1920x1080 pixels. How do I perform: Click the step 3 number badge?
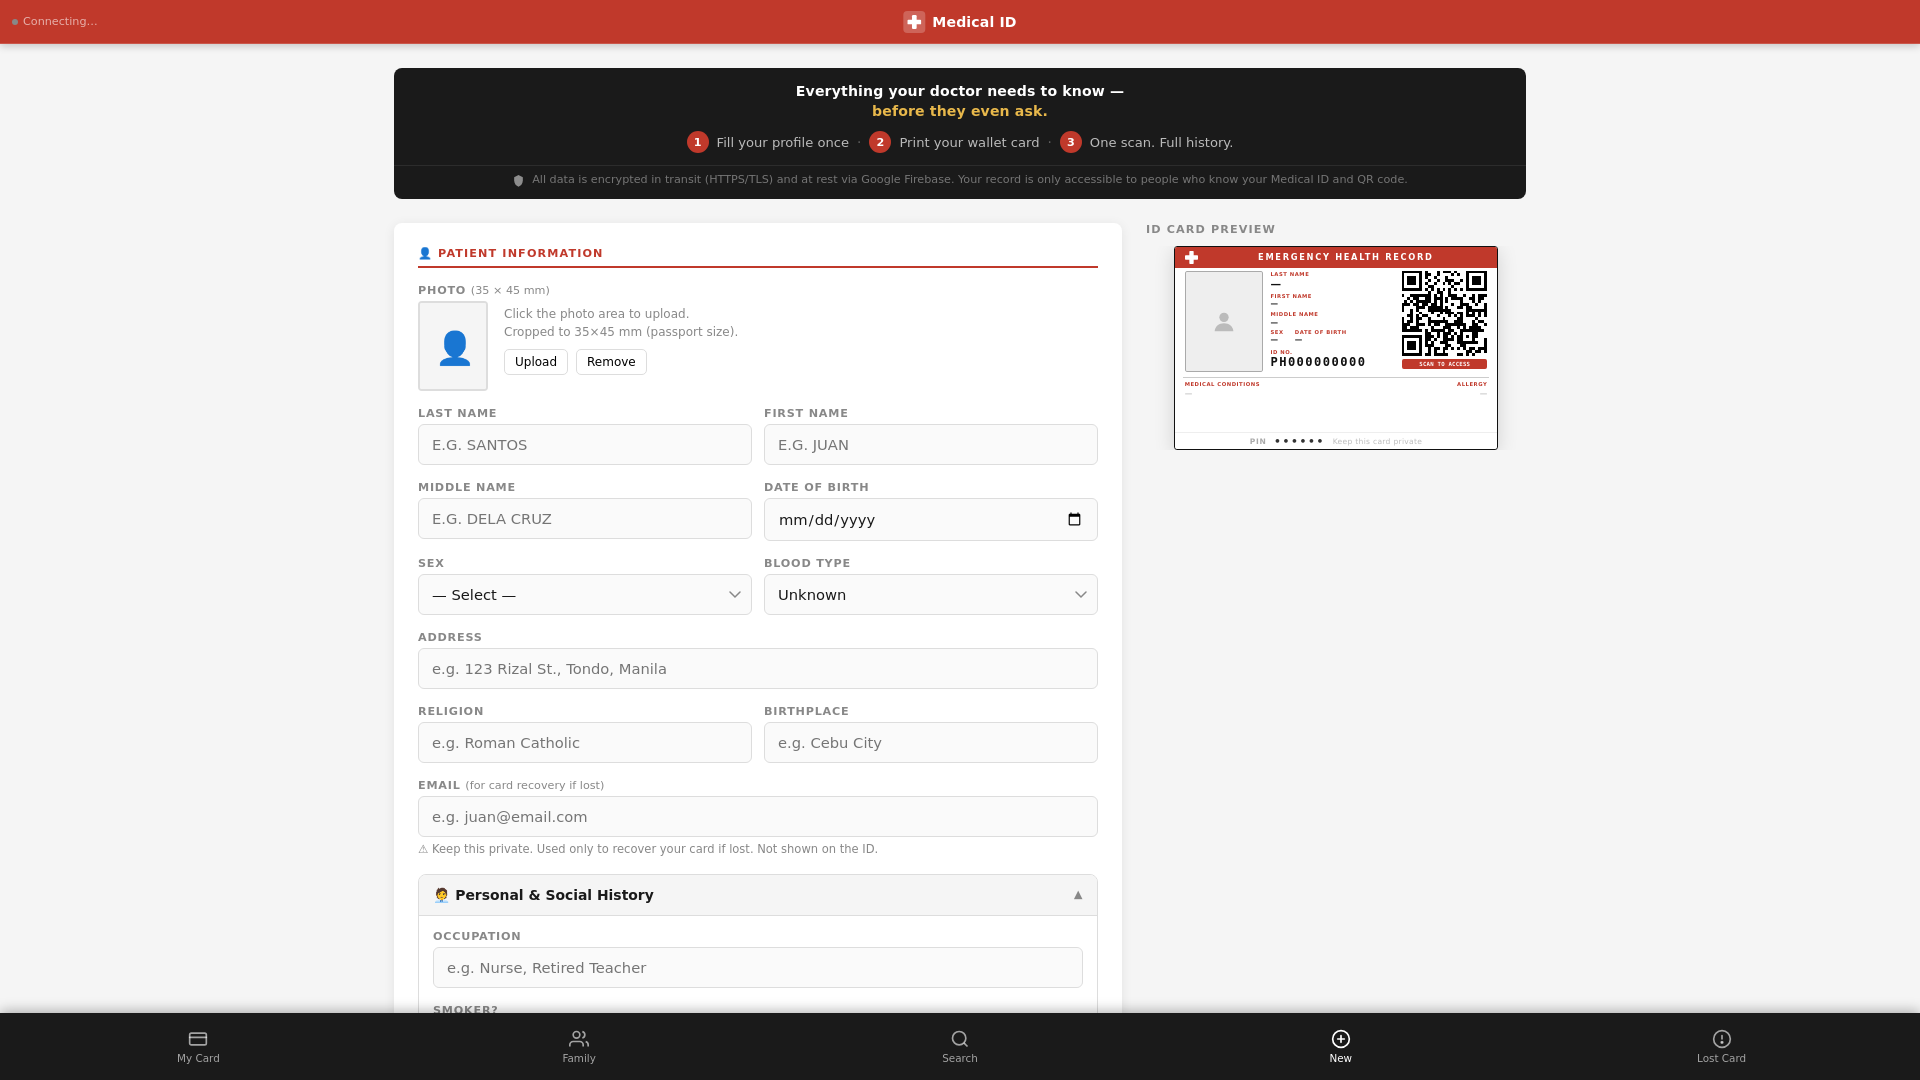pos(1071,142)
